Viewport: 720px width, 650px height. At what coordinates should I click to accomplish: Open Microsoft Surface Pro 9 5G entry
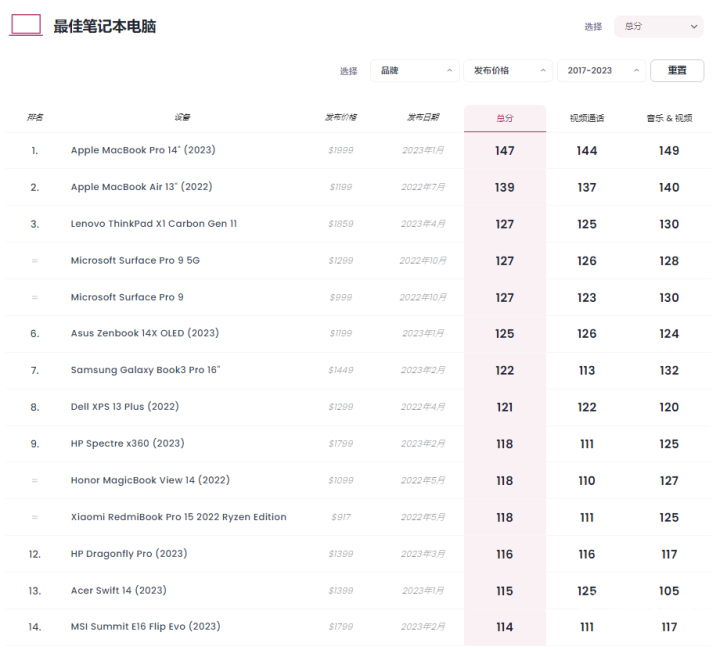(x=135, y=260)
